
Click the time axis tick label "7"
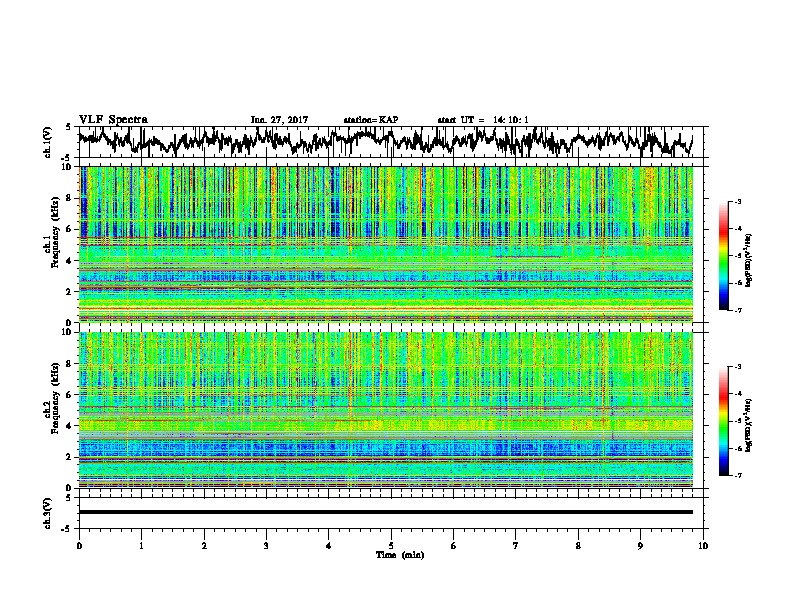pyautogui.click(x=516, y=546)
